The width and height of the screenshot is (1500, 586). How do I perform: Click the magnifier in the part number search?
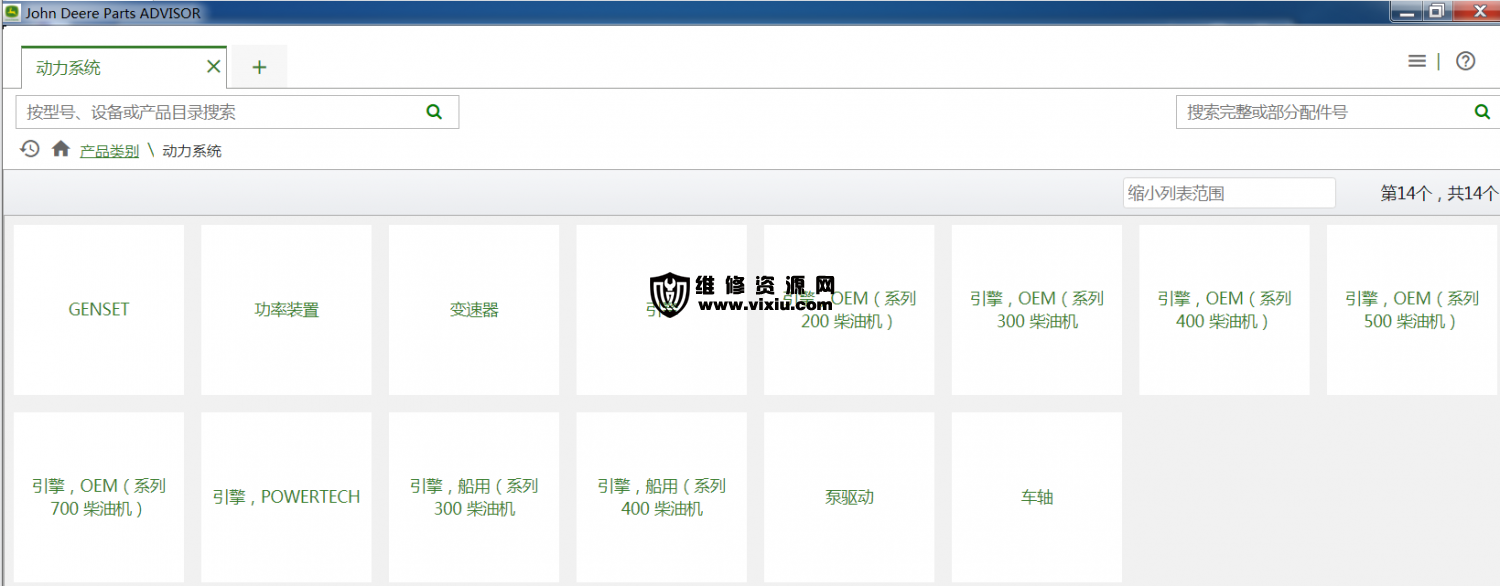pyautogui.click(x=1482, y=112)
